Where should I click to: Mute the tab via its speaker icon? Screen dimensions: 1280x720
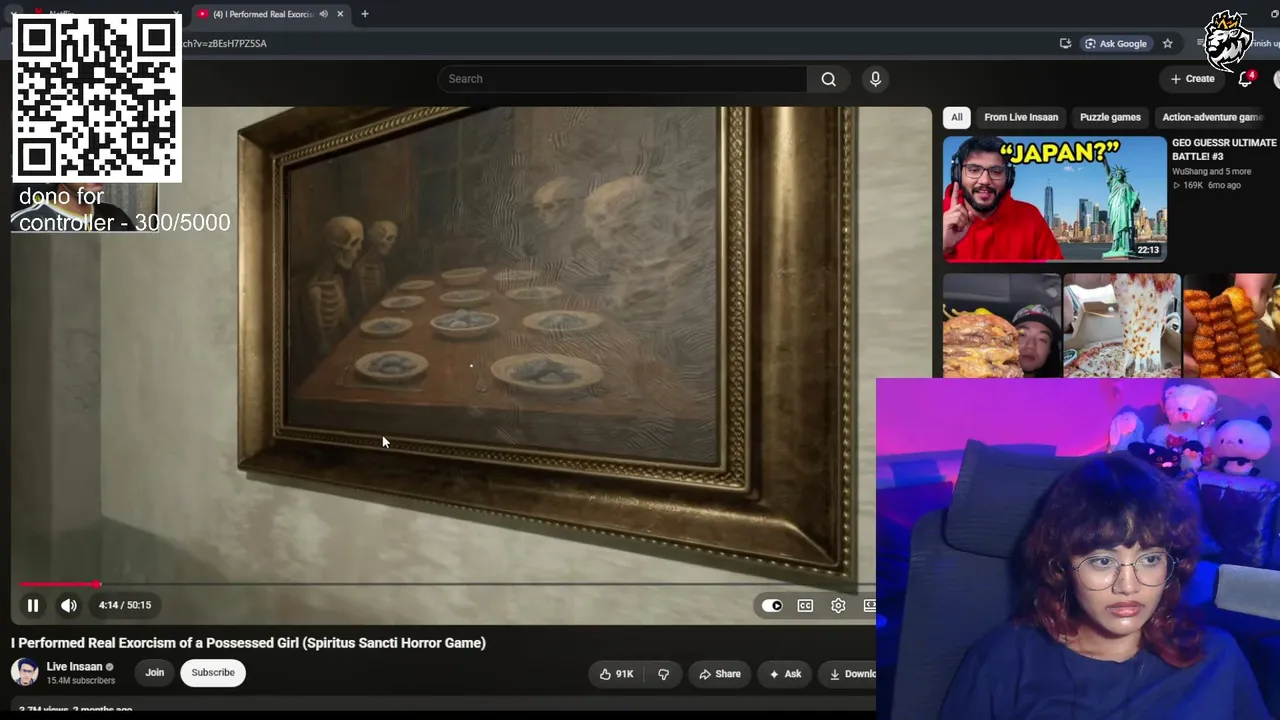pyautogui.click(x=323, y=14)
